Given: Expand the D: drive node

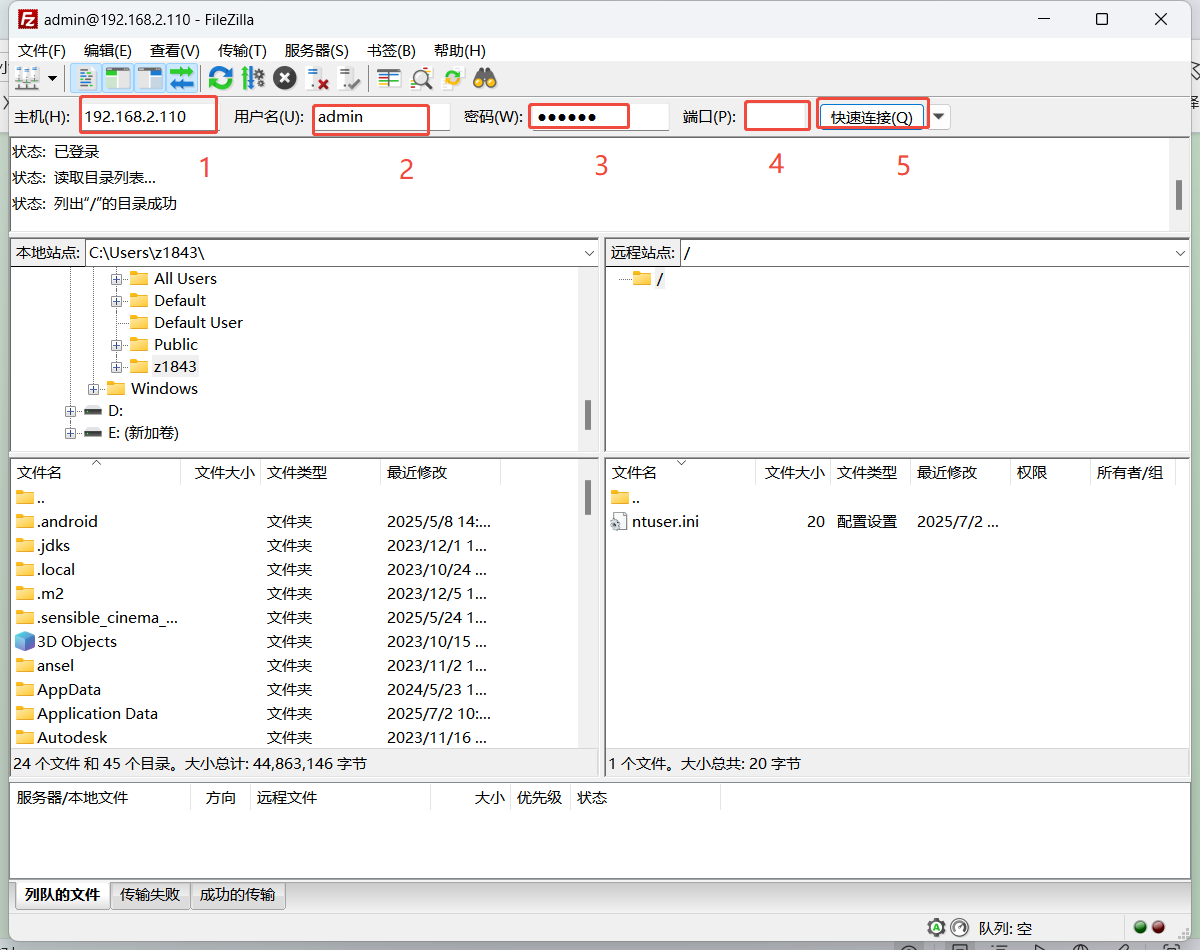Looking at the screenshot, I should point(70,411).
